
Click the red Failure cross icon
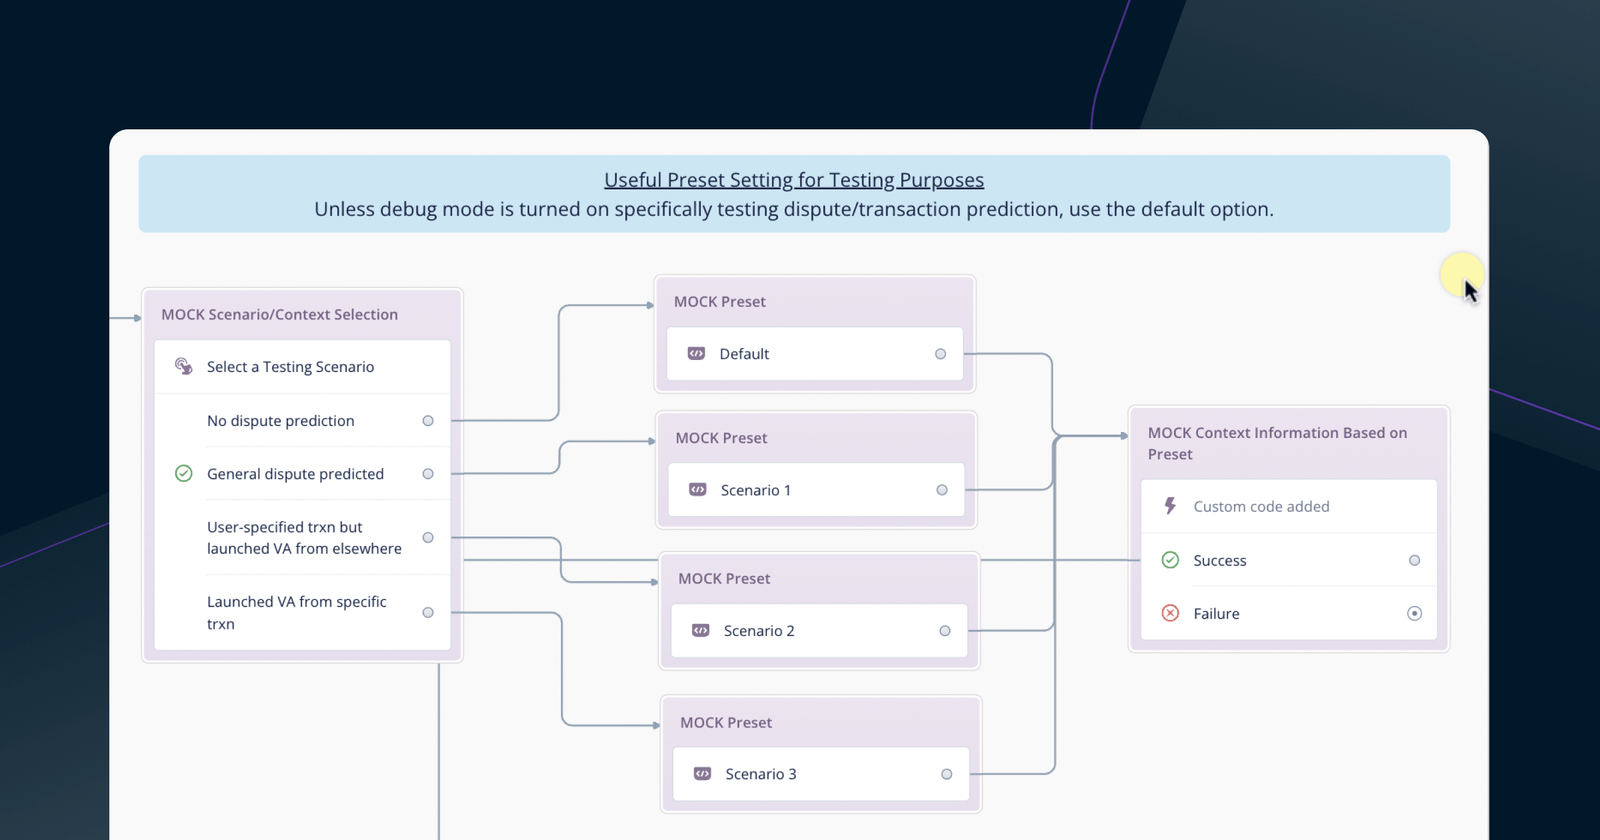[1170, 613]
